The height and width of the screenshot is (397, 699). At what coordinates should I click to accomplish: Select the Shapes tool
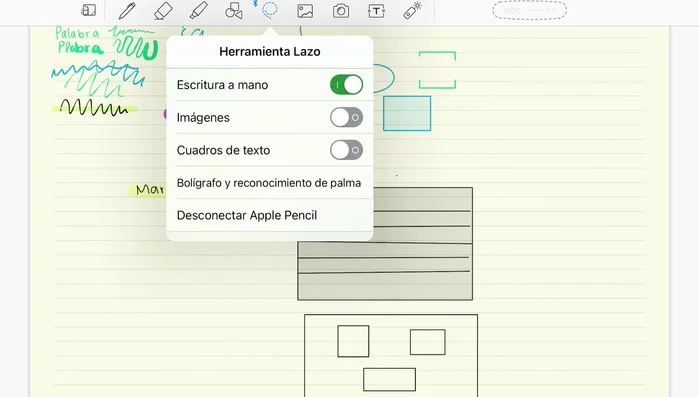pos(234,11)
